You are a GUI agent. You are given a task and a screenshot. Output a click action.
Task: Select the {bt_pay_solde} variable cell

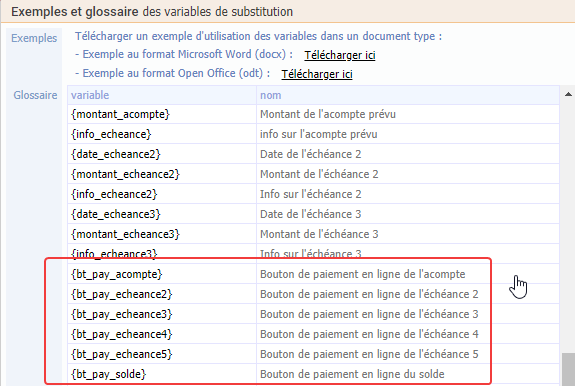(162, 374)
